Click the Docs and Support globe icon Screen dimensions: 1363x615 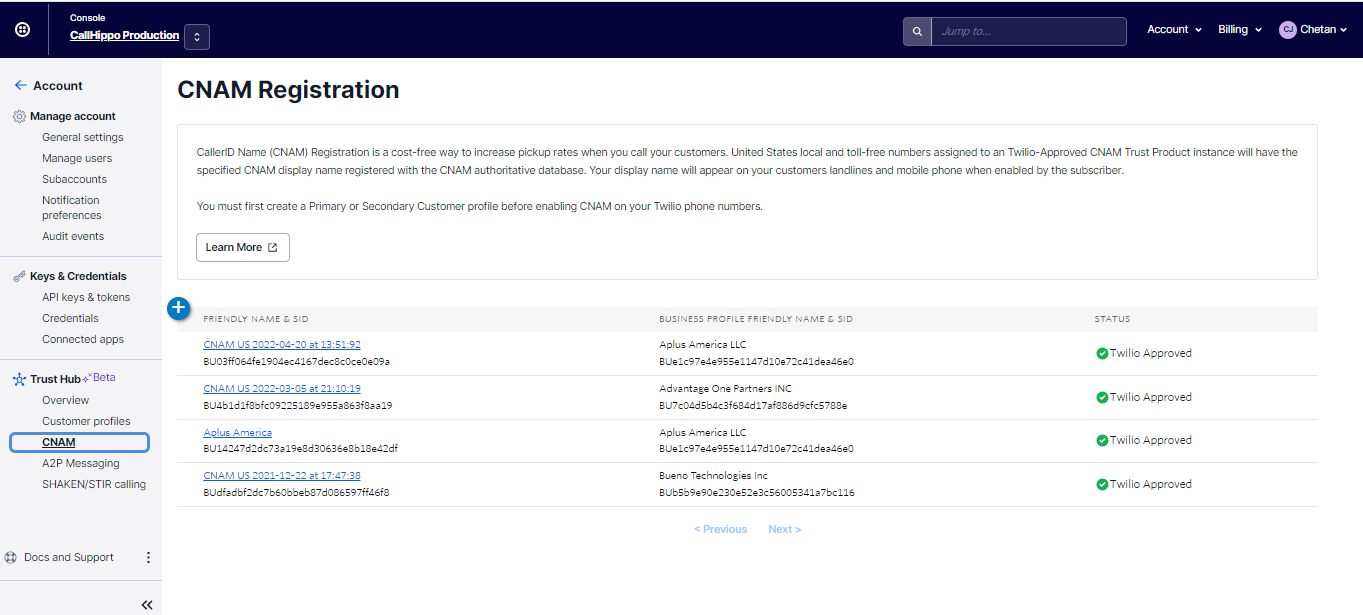pos(11,558)
